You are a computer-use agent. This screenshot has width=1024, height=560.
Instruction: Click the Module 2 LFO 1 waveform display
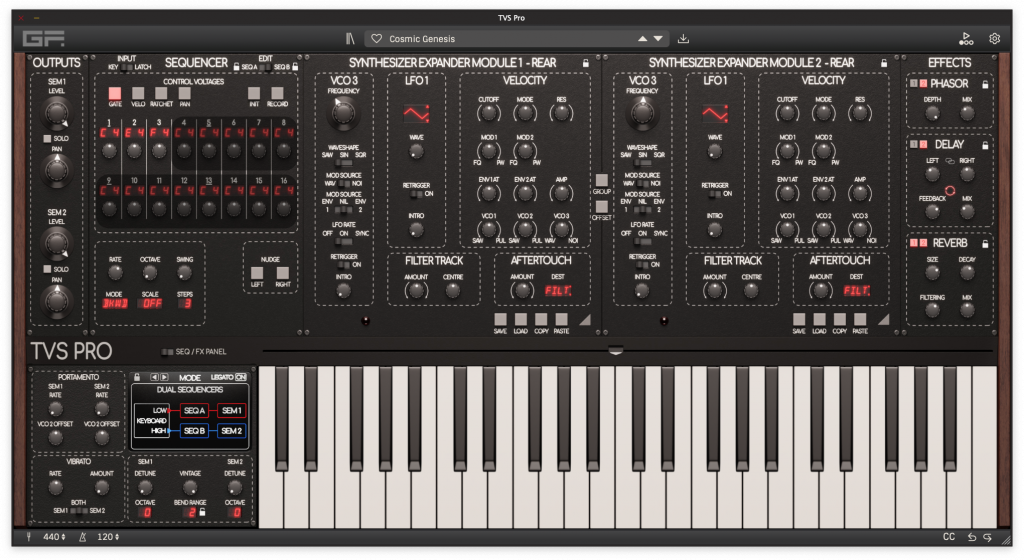point(715,114)
